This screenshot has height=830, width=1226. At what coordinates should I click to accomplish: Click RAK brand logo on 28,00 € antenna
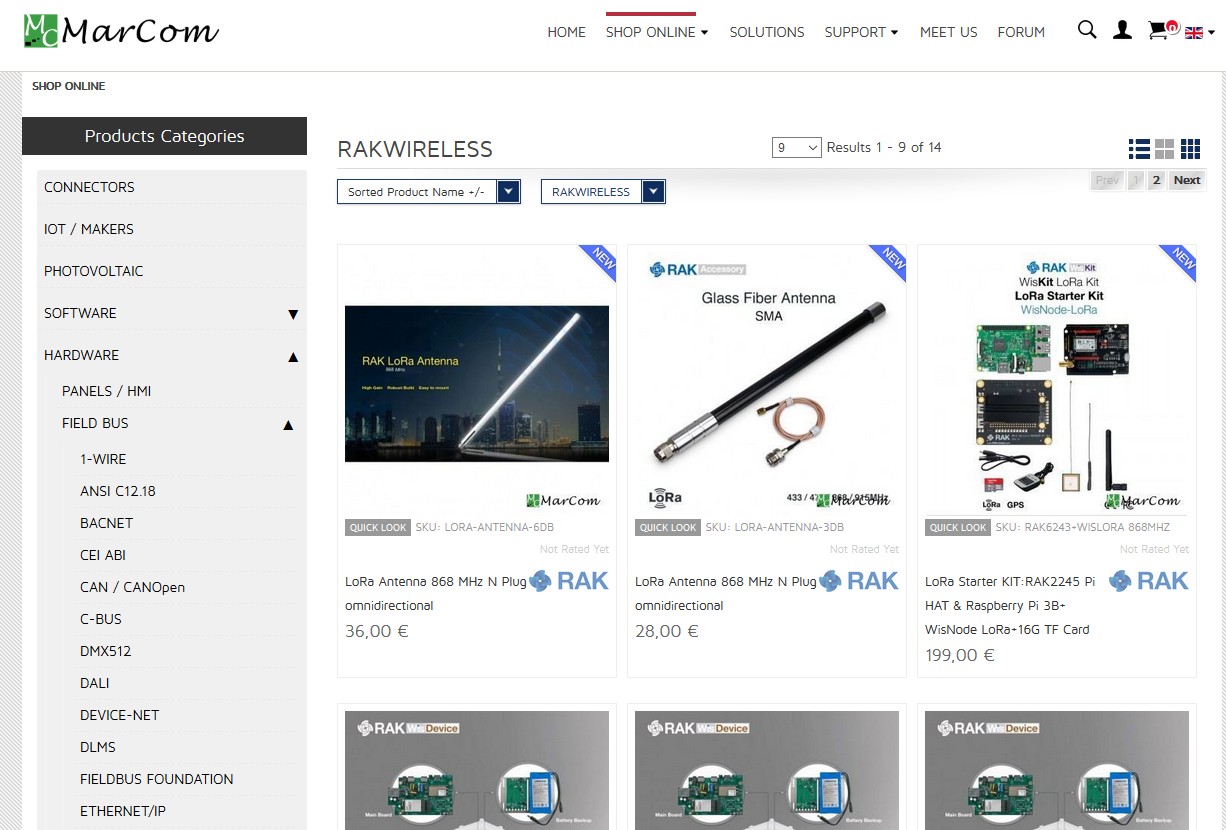(x=858, y=581)
